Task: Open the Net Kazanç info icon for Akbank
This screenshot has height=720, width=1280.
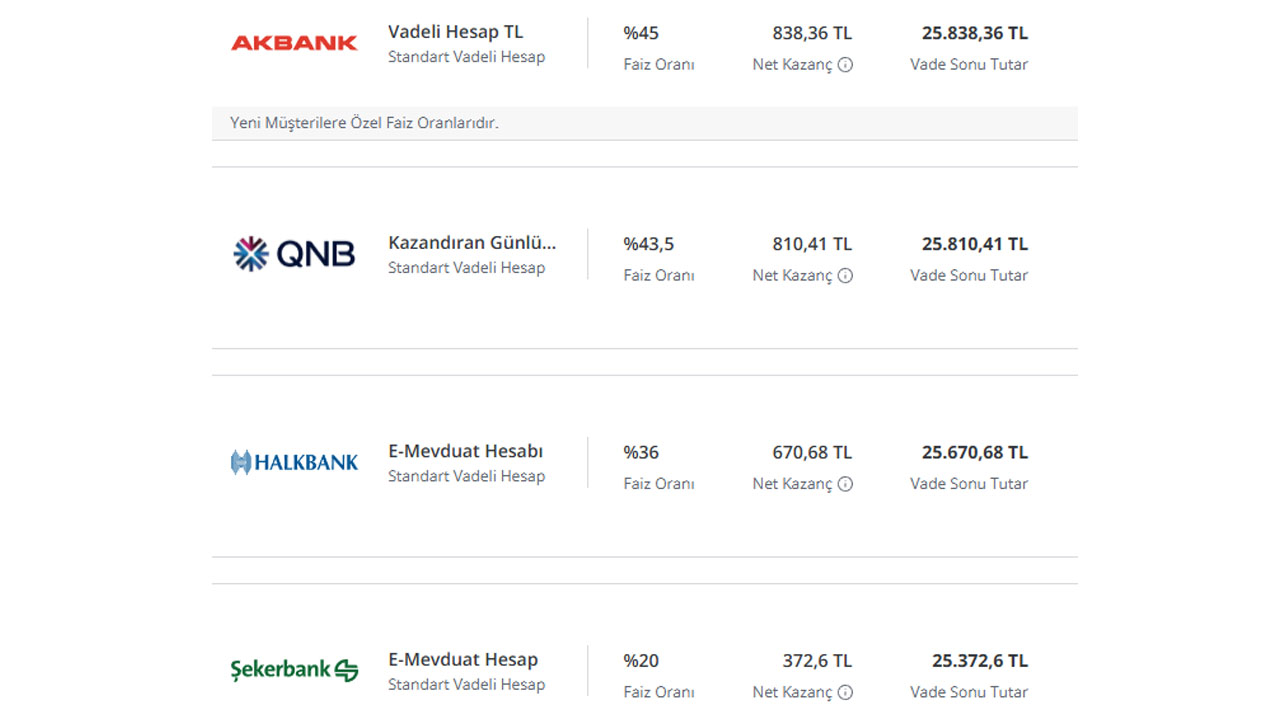Action: (845, 65)
